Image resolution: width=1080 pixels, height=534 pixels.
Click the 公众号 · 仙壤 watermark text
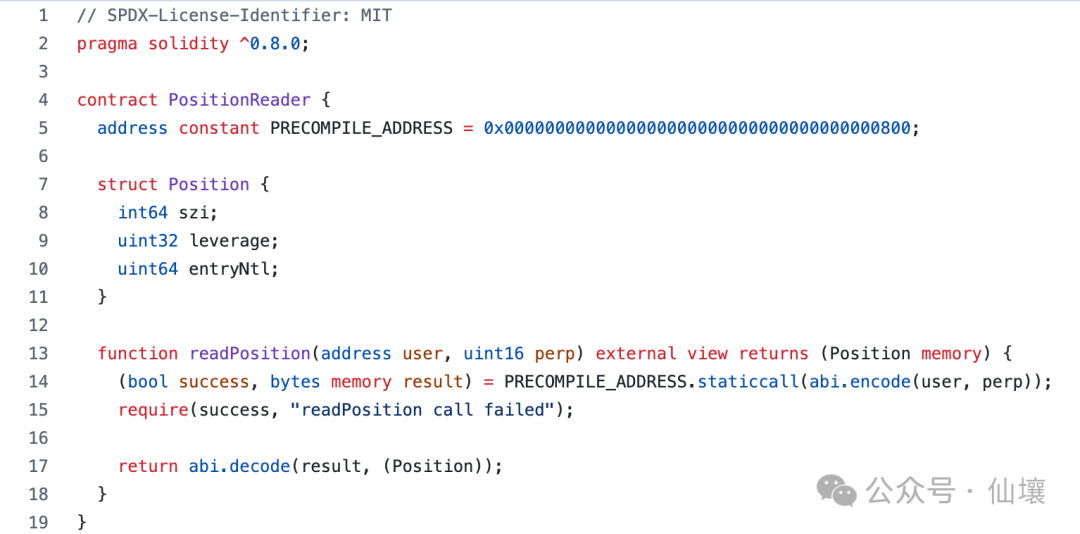[x=956, y=490]
